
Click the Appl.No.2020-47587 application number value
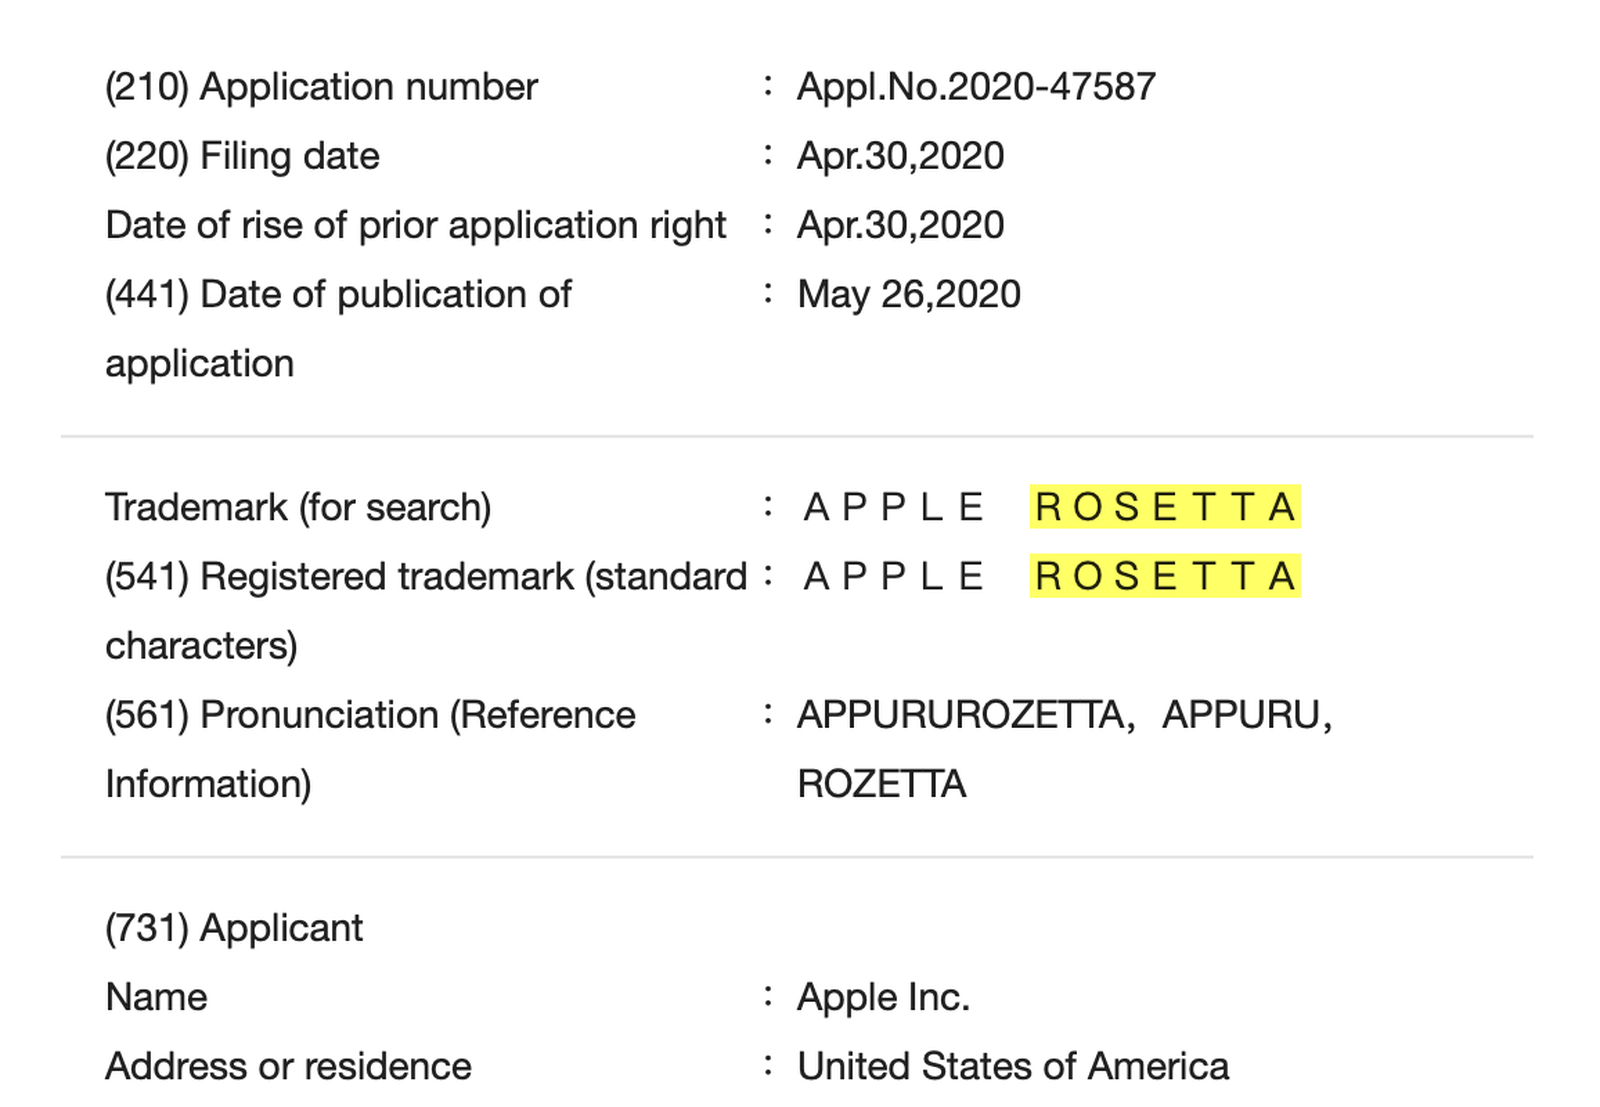(x=976, y=87)
